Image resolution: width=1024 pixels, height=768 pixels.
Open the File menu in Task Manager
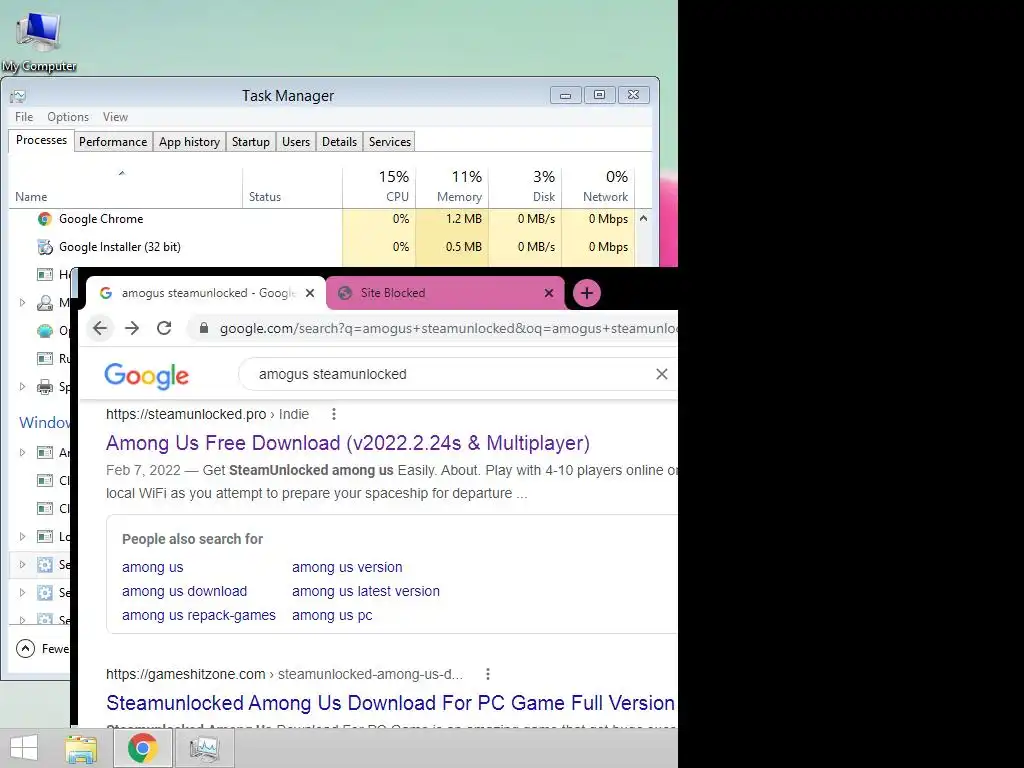point(24,117)
